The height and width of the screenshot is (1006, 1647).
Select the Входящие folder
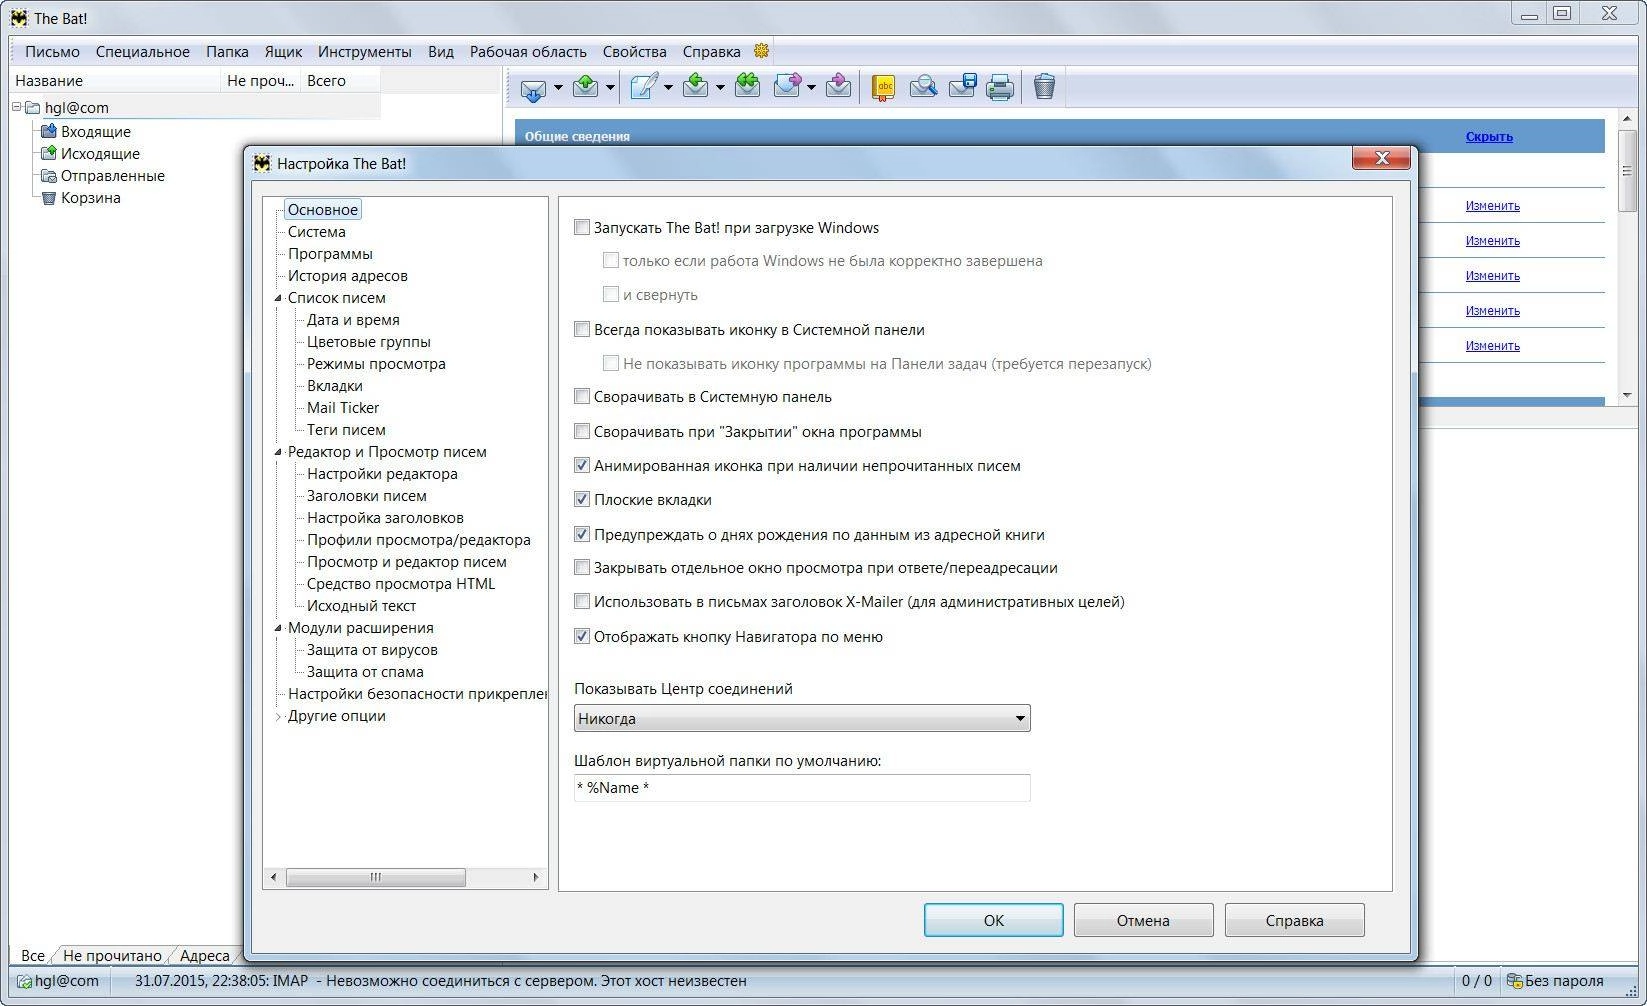pos(95,132)
